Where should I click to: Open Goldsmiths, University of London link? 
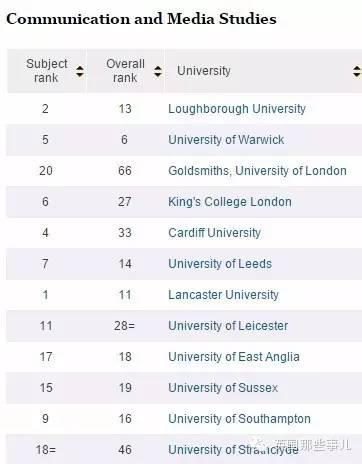(257, 171)
